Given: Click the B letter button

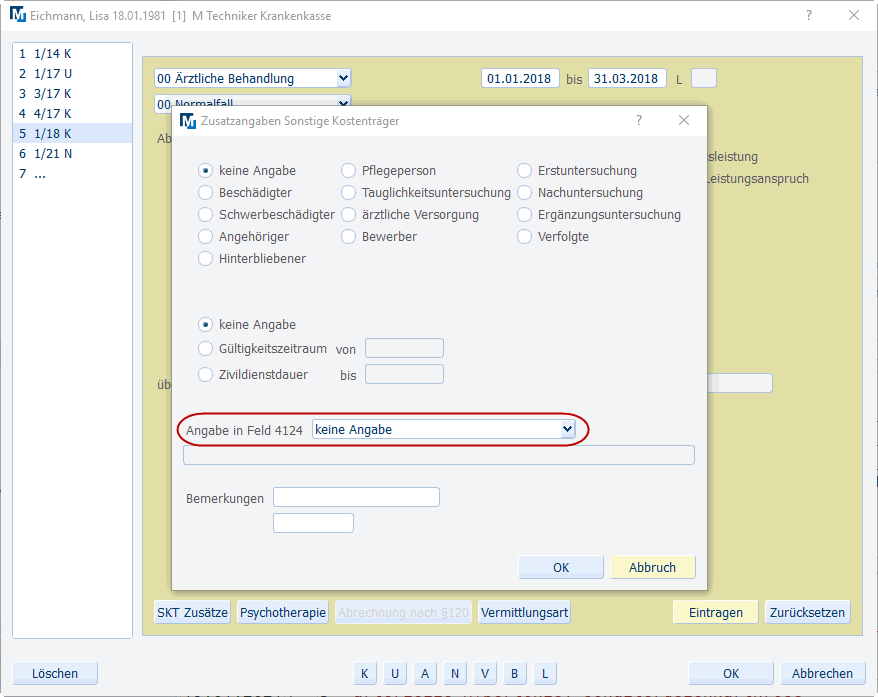Looking at the screenshot, I should pos(515,673).
